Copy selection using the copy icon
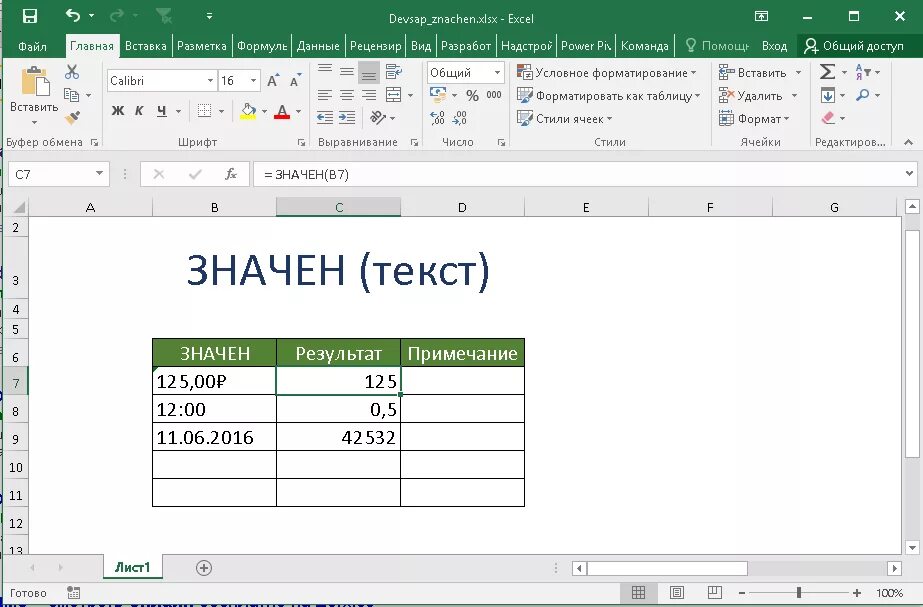 71,95
